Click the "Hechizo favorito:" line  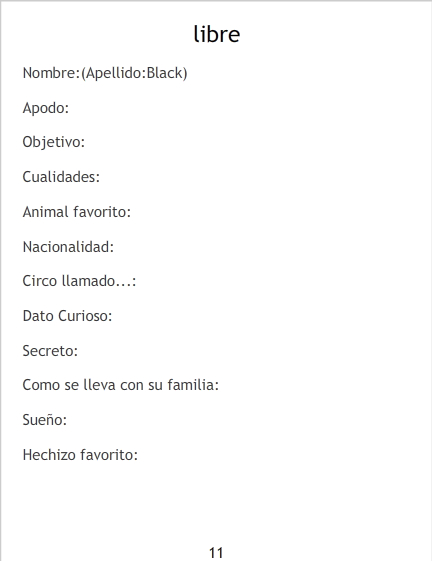80,455
